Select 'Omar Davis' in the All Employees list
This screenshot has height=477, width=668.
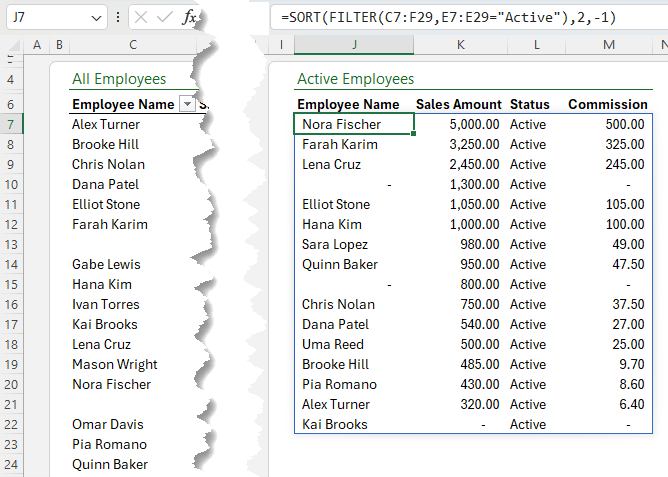pyautogui.click(x=133, y=425)
